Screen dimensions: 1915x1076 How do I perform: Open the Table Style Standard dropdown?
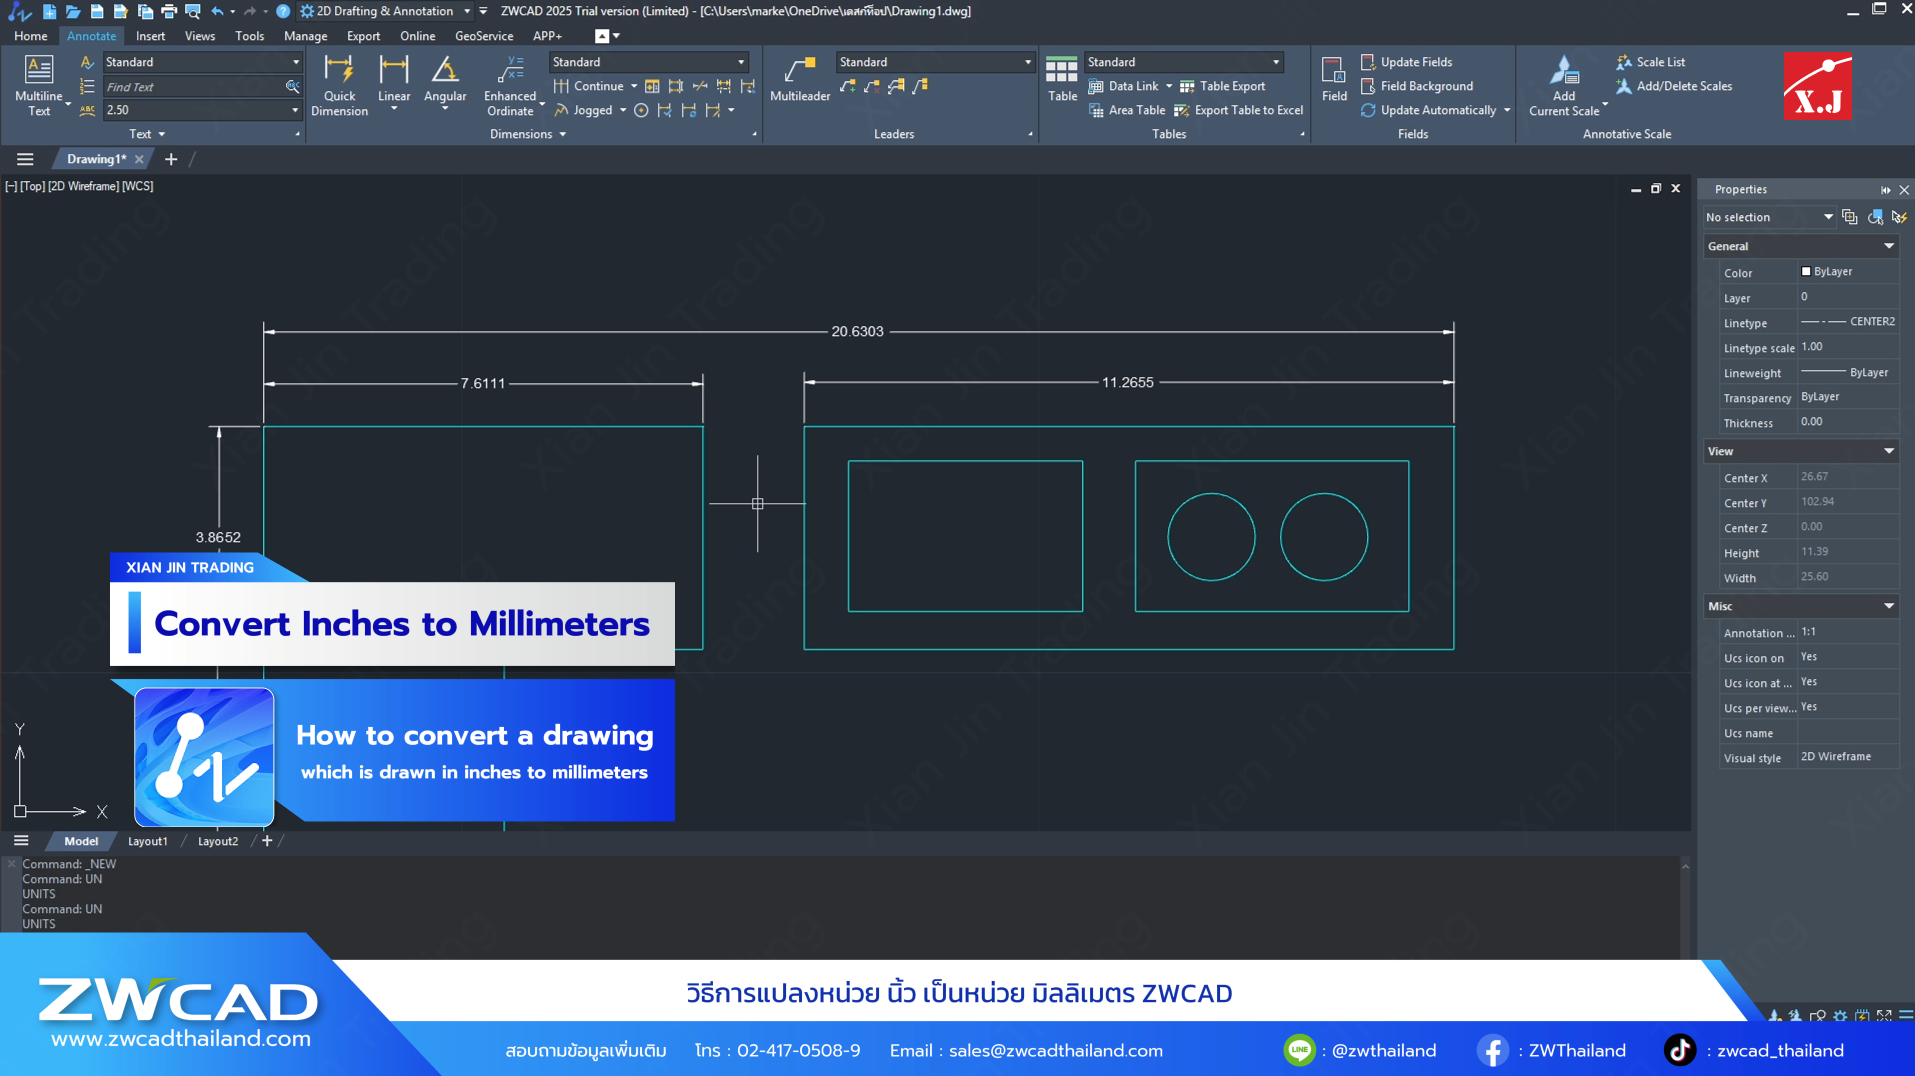click(x=1276, y=62)
